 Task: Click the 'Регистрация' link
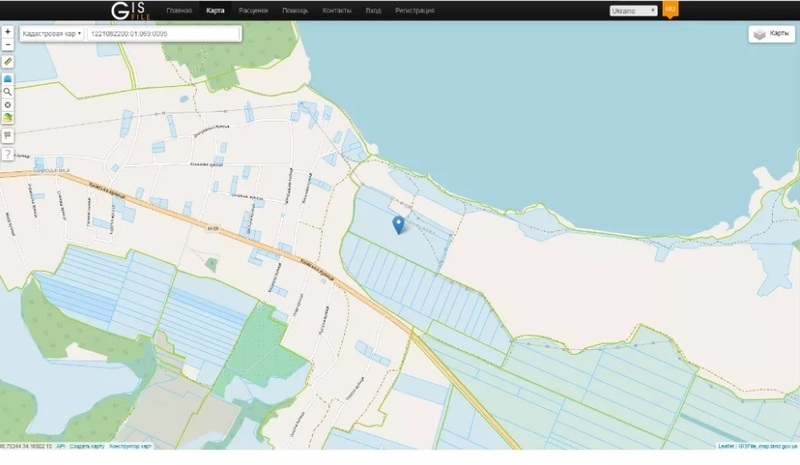414,10
